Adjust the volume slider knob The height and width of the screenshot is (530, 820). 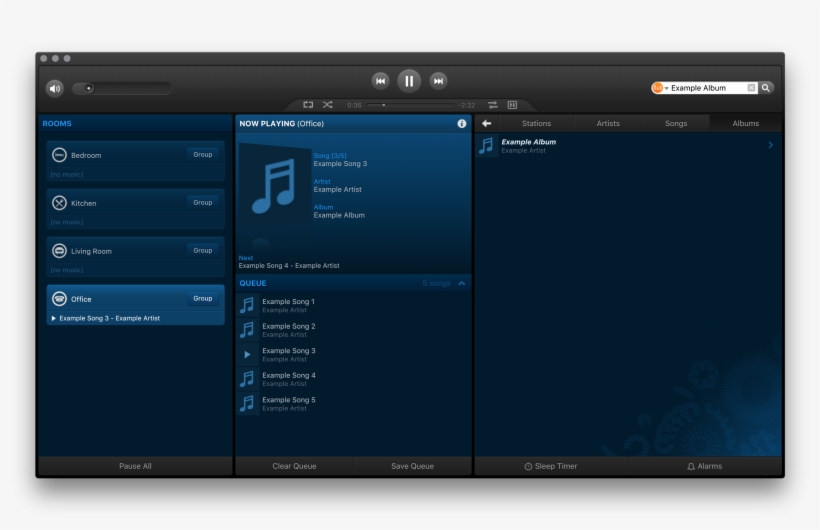[89, 88]
